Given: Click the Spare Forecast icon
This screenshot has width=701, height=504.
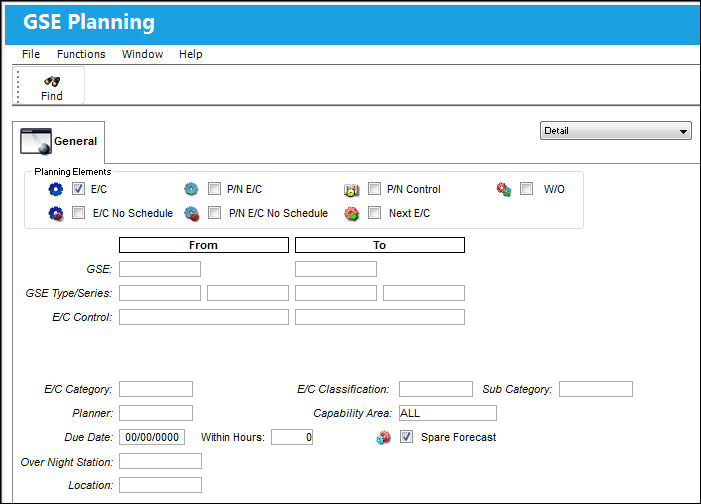Looking at the screenshot, I should (383, 437).
